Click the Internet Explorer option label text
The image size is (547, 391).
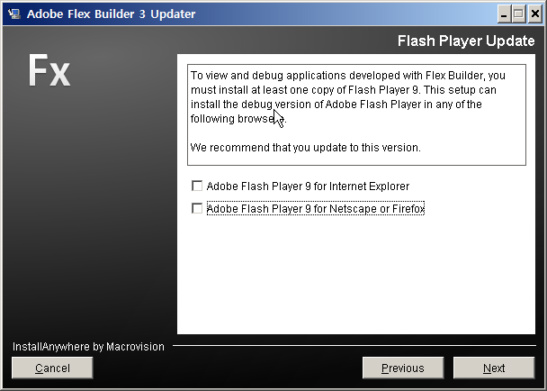(x=308, y=186)
